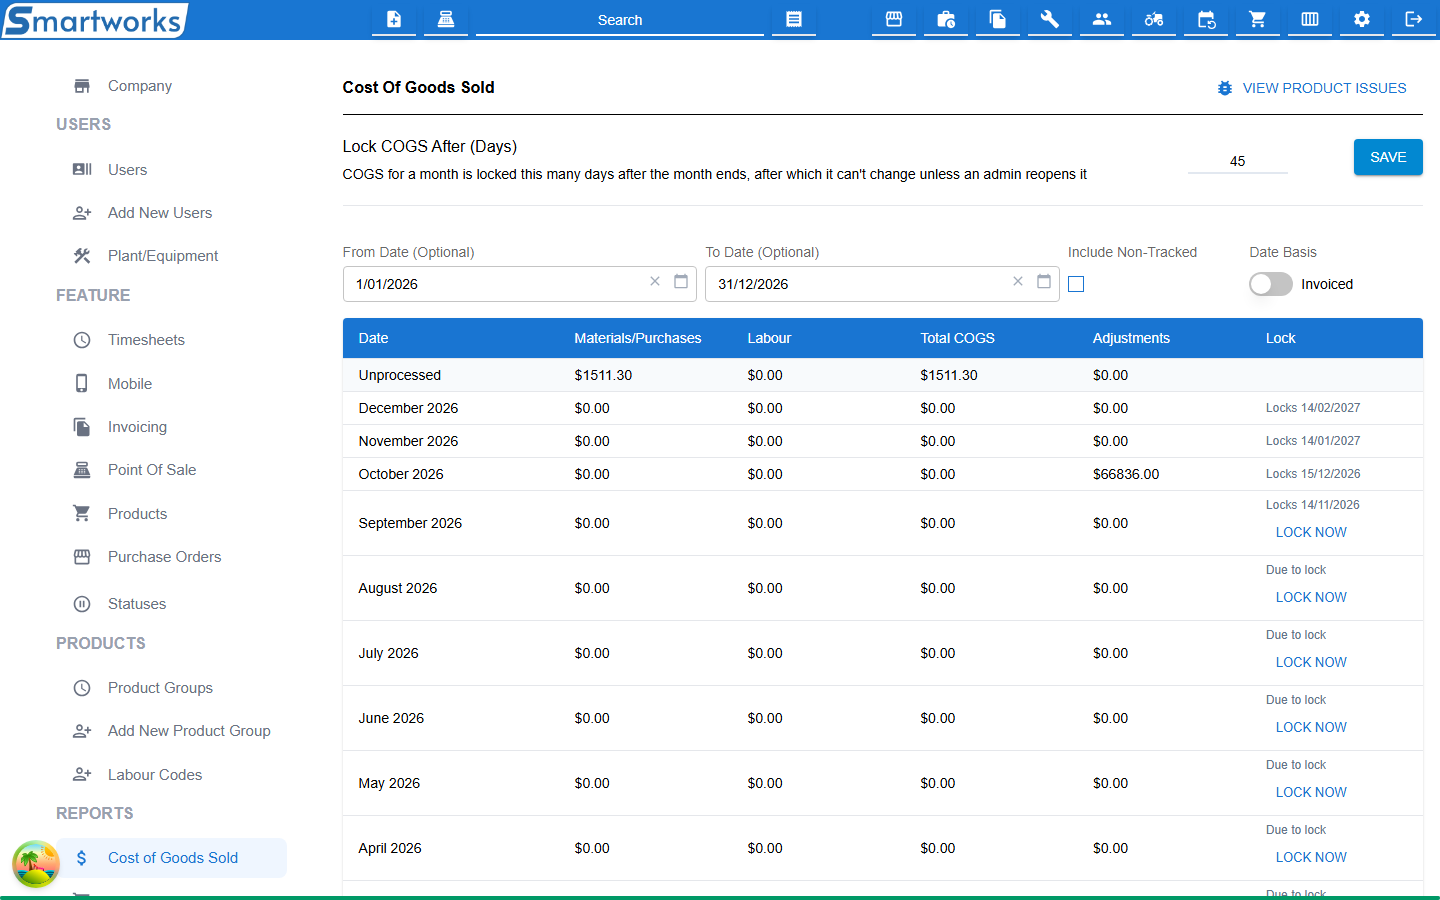Open the storefront icon in top bar
Viewport: 1440px width, 900px height.
pos(894,19)
